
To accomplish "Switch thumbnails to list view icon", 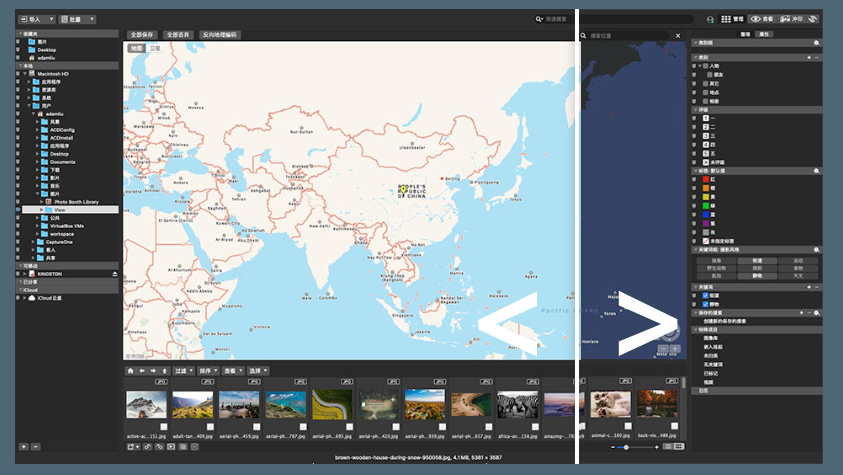I will (668, 447).
